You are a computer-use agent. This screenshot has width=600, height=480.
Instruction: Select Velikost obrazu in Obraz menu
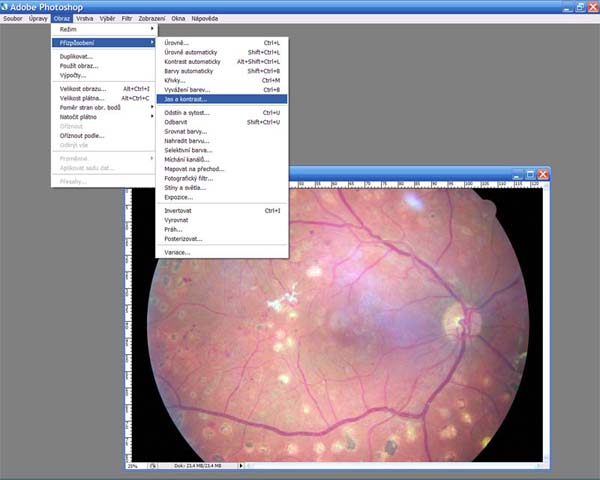pos(84,89)
